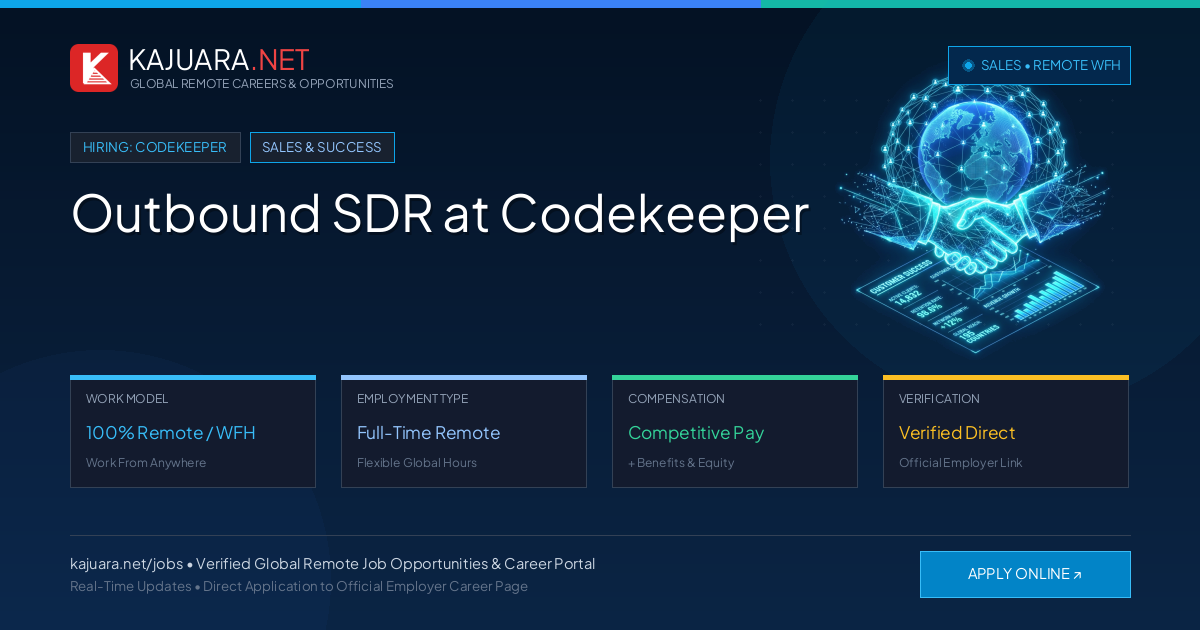Click the blue dot icon in the SALES badge
The image size is (1200, 630).
click(968, 65)
